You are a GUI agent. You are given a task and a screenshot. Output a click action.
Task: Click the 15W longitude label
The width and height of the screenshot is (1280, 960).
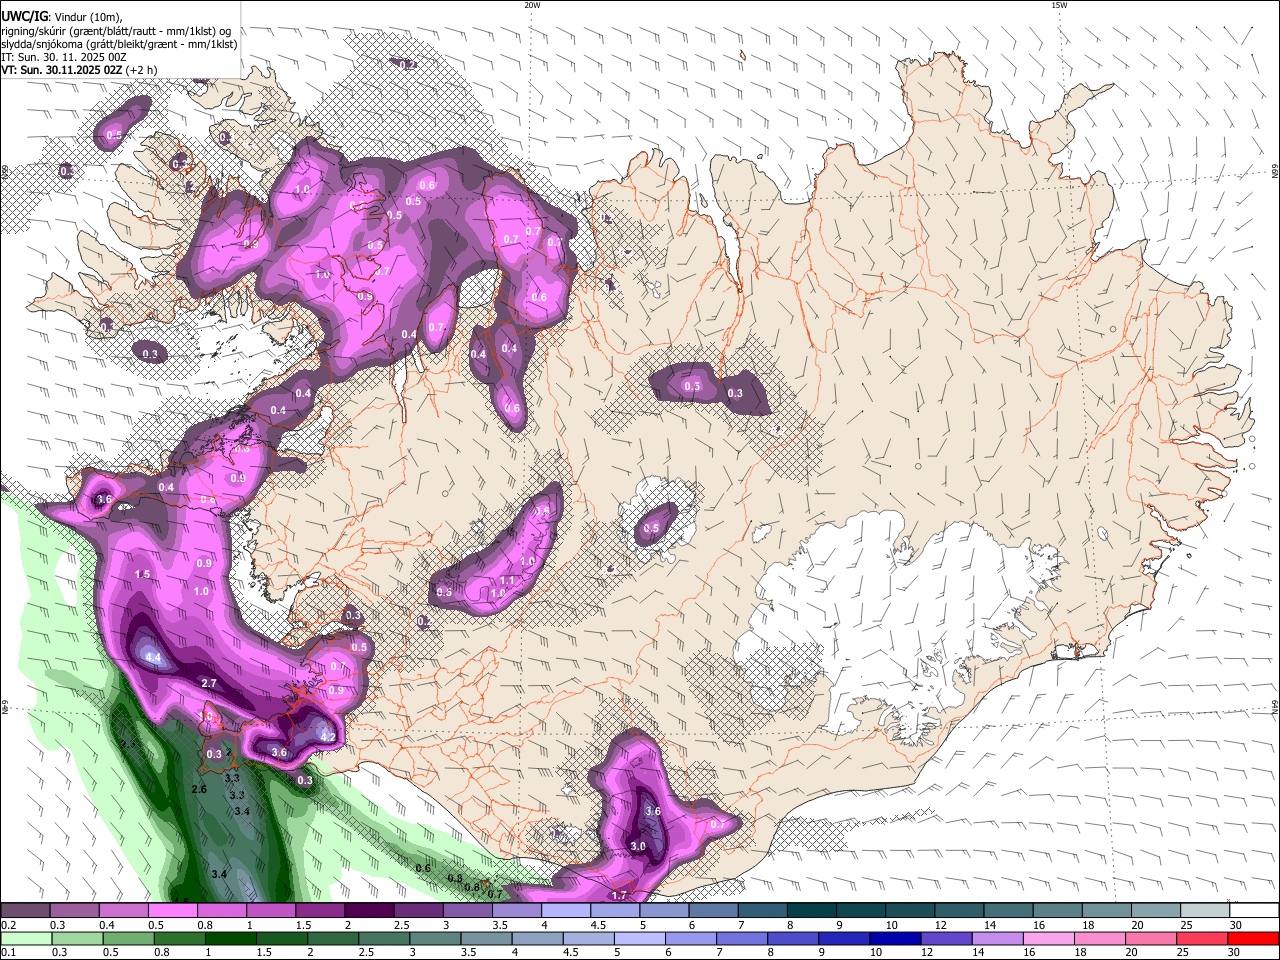point(1059,5)
